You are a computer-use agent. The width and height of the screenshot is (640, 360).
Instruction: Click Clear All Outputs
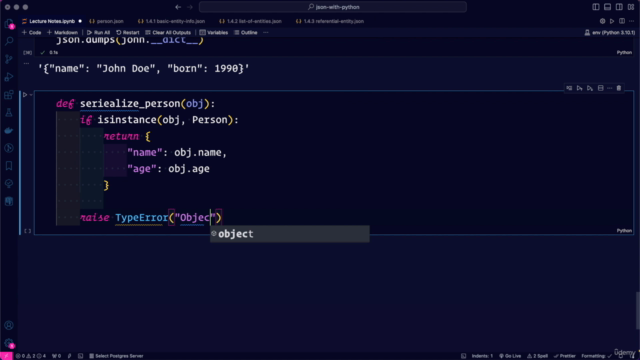coord(168,33)
